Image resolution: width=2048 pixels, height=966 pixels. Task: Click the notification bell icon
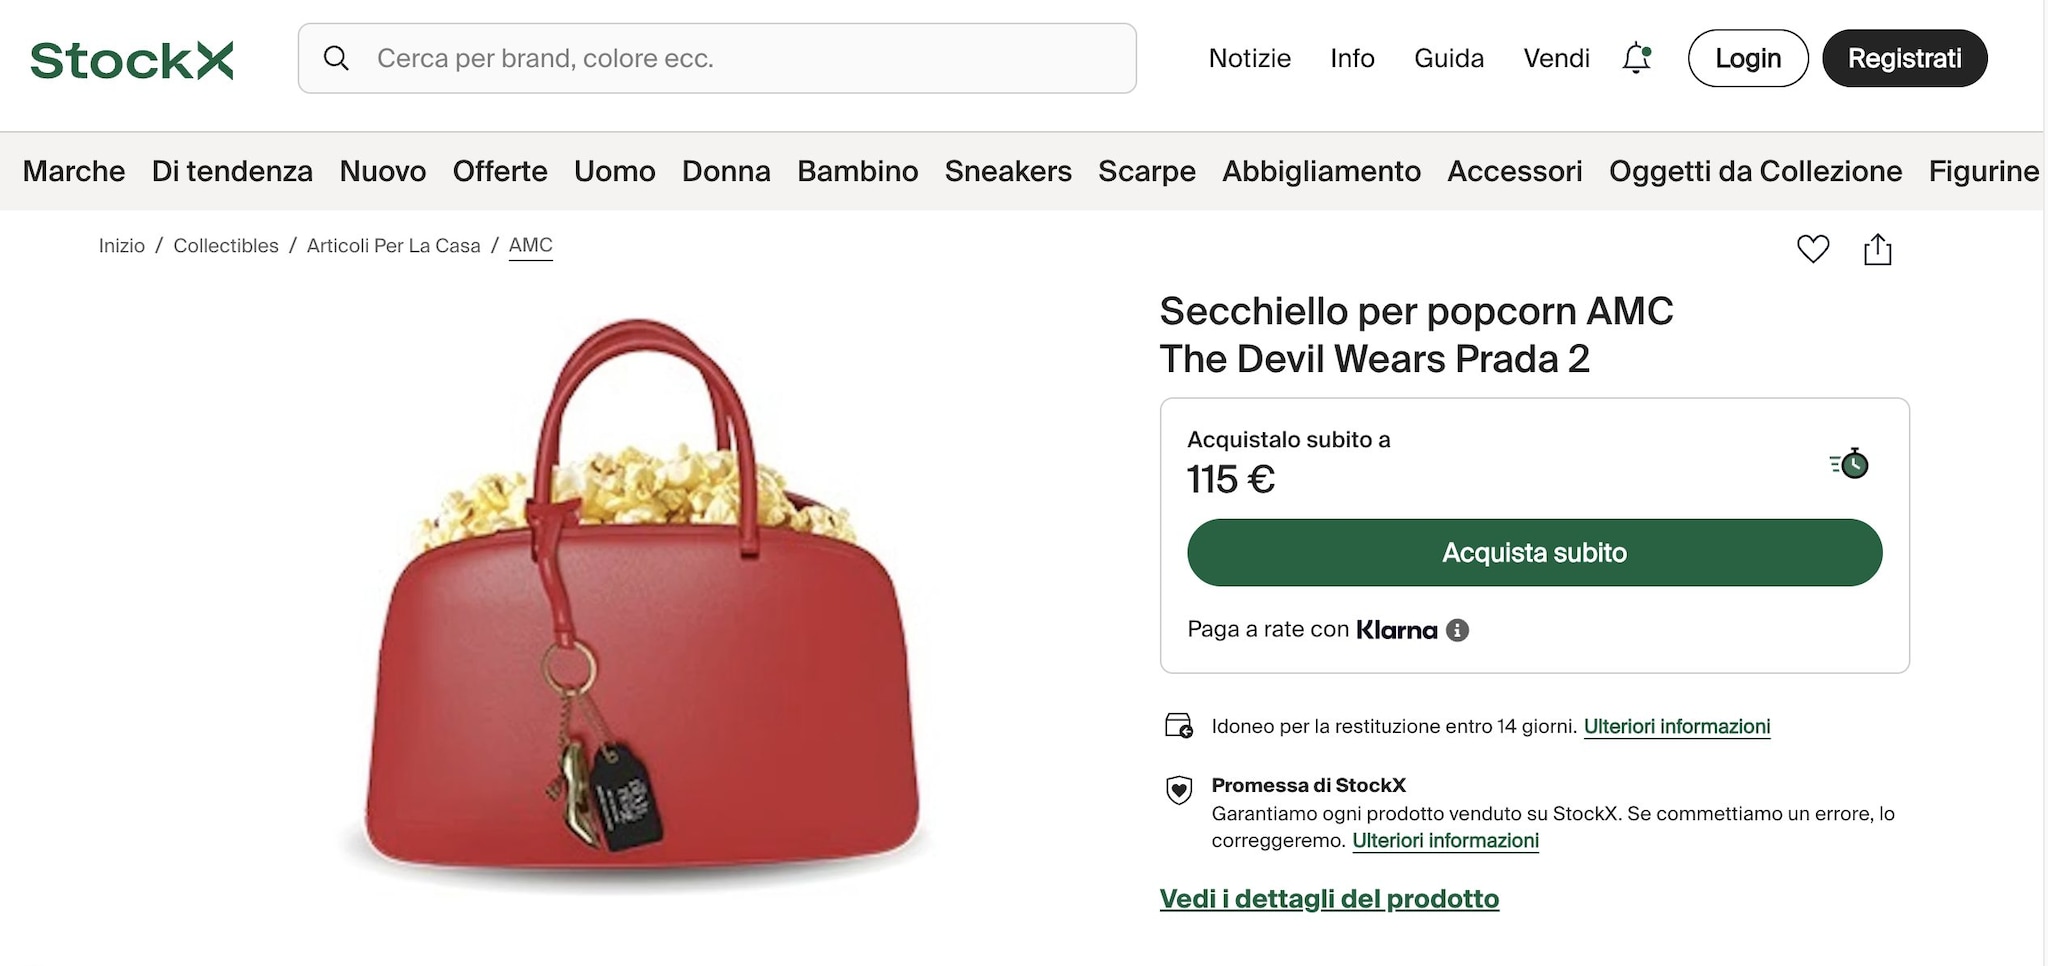pyautogui.click(x=1636, y=58)
